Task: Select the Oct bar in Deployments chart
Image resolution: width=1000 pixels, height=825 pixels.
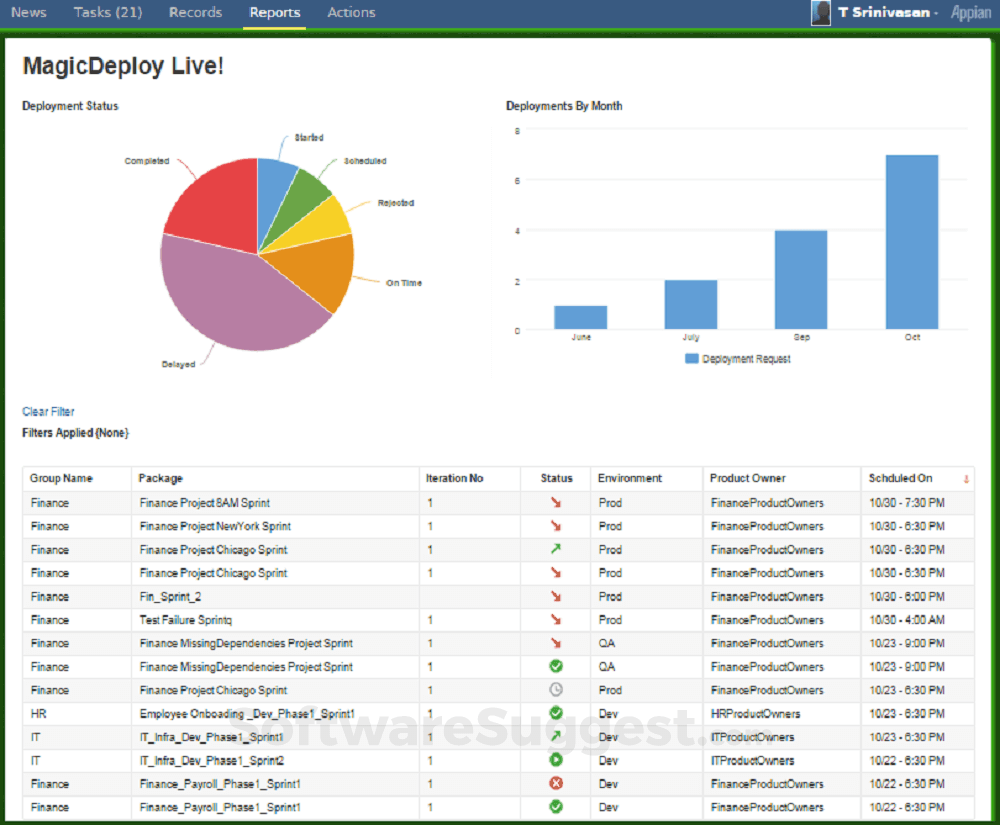Action: [911, 242]
